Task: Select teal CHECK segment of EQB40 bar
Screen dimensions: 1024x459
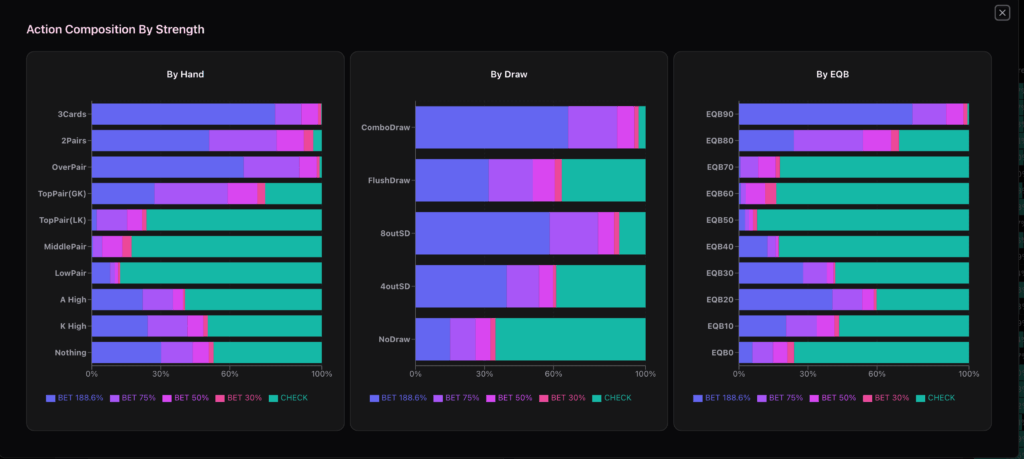Action: point(873,246)
